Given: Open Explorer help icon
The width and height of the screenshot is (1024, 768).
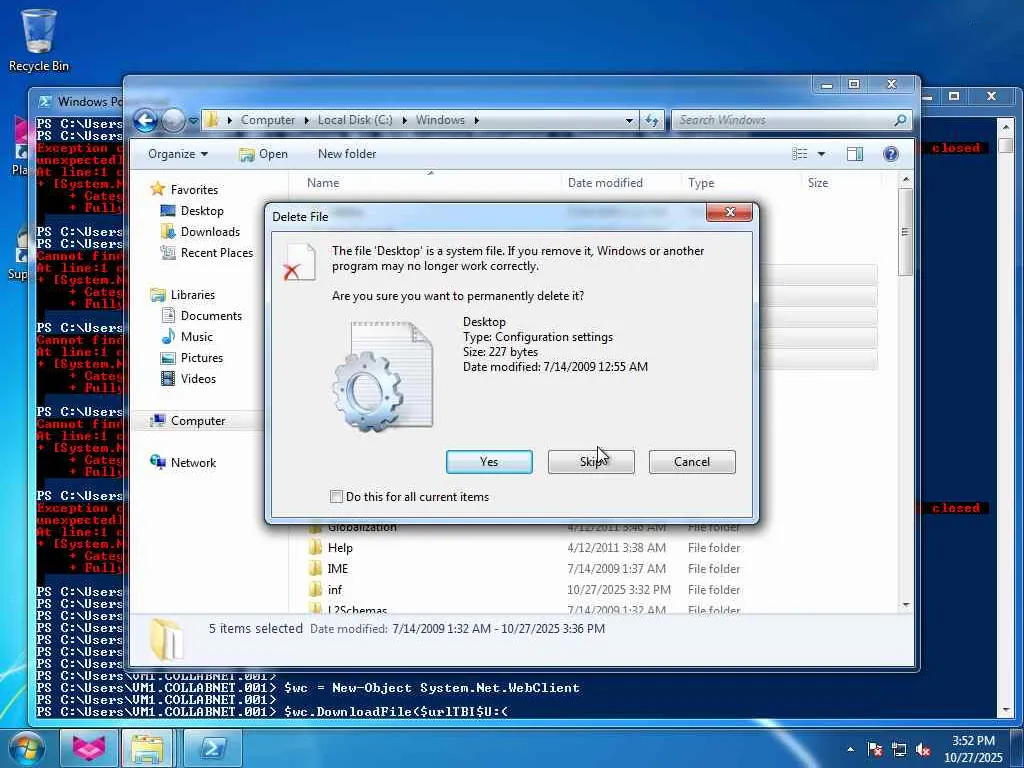Looking at the screenshot, I should pos(891,154).
